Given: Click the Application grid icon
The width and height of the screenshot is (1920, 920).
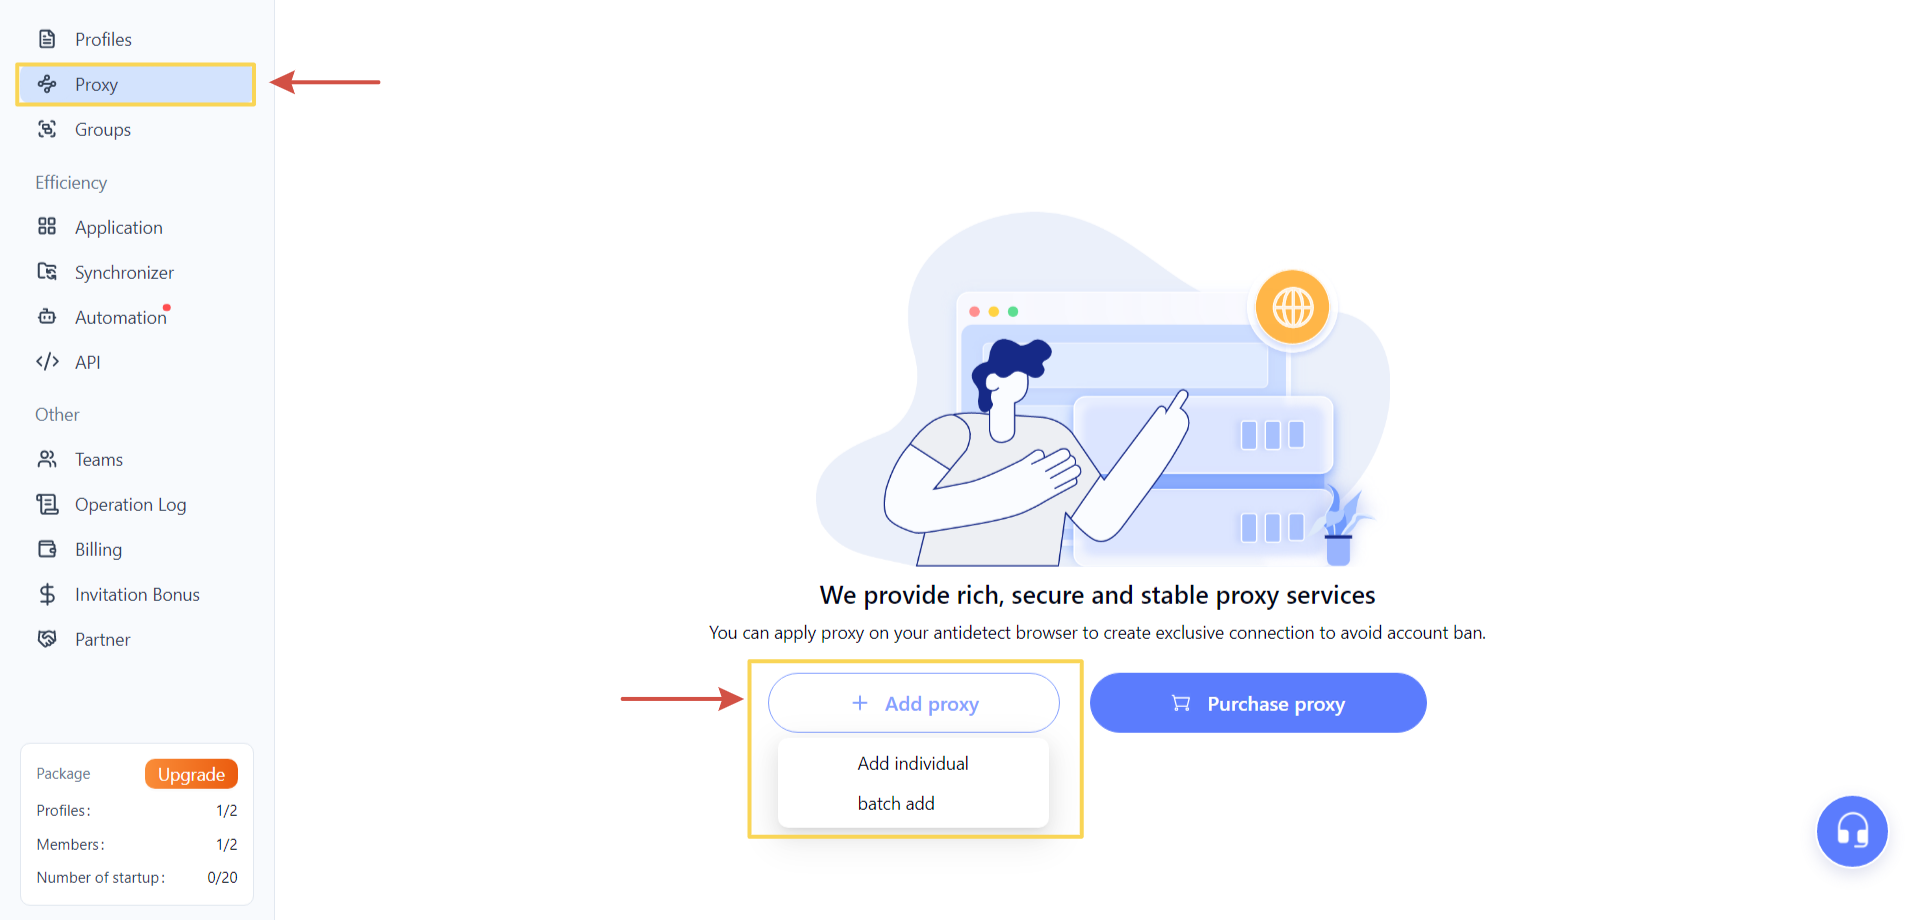Looking at the screenshot, I should (x=47, y=227).
